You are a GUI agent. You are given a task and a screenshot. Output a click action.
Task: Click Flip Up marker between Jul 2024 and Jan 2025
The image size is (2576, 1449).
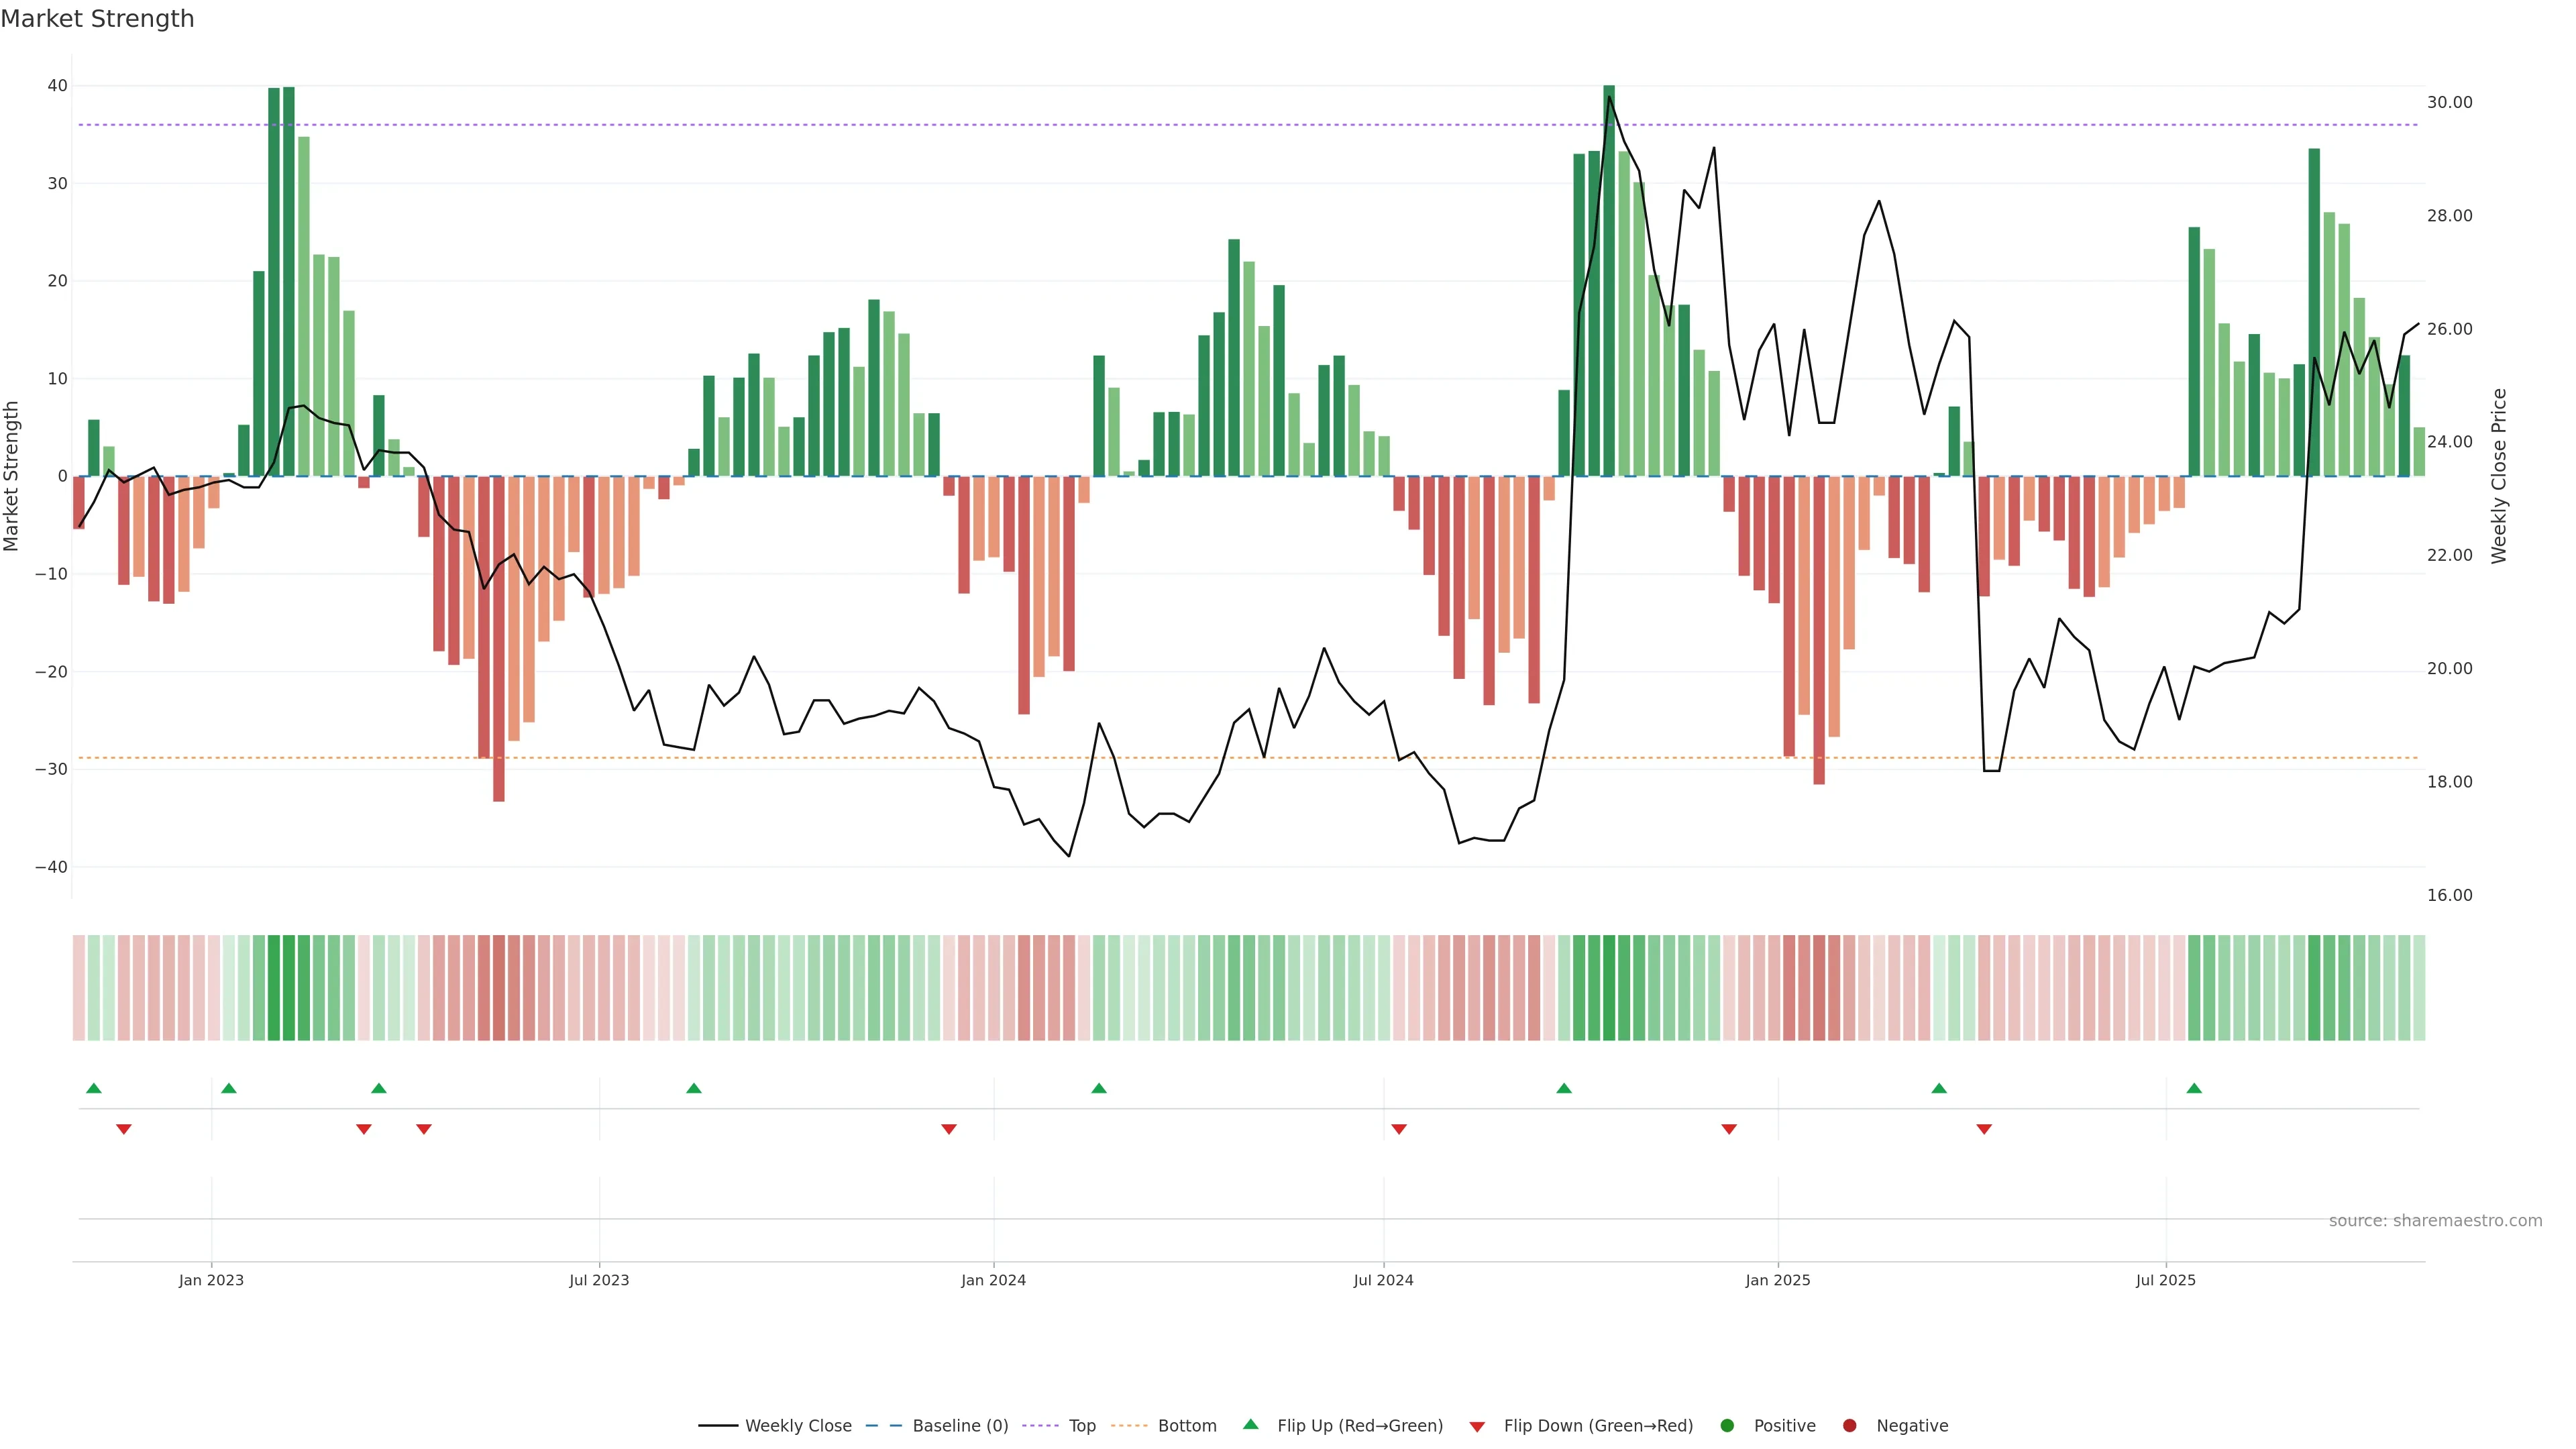[1564, 1088]
